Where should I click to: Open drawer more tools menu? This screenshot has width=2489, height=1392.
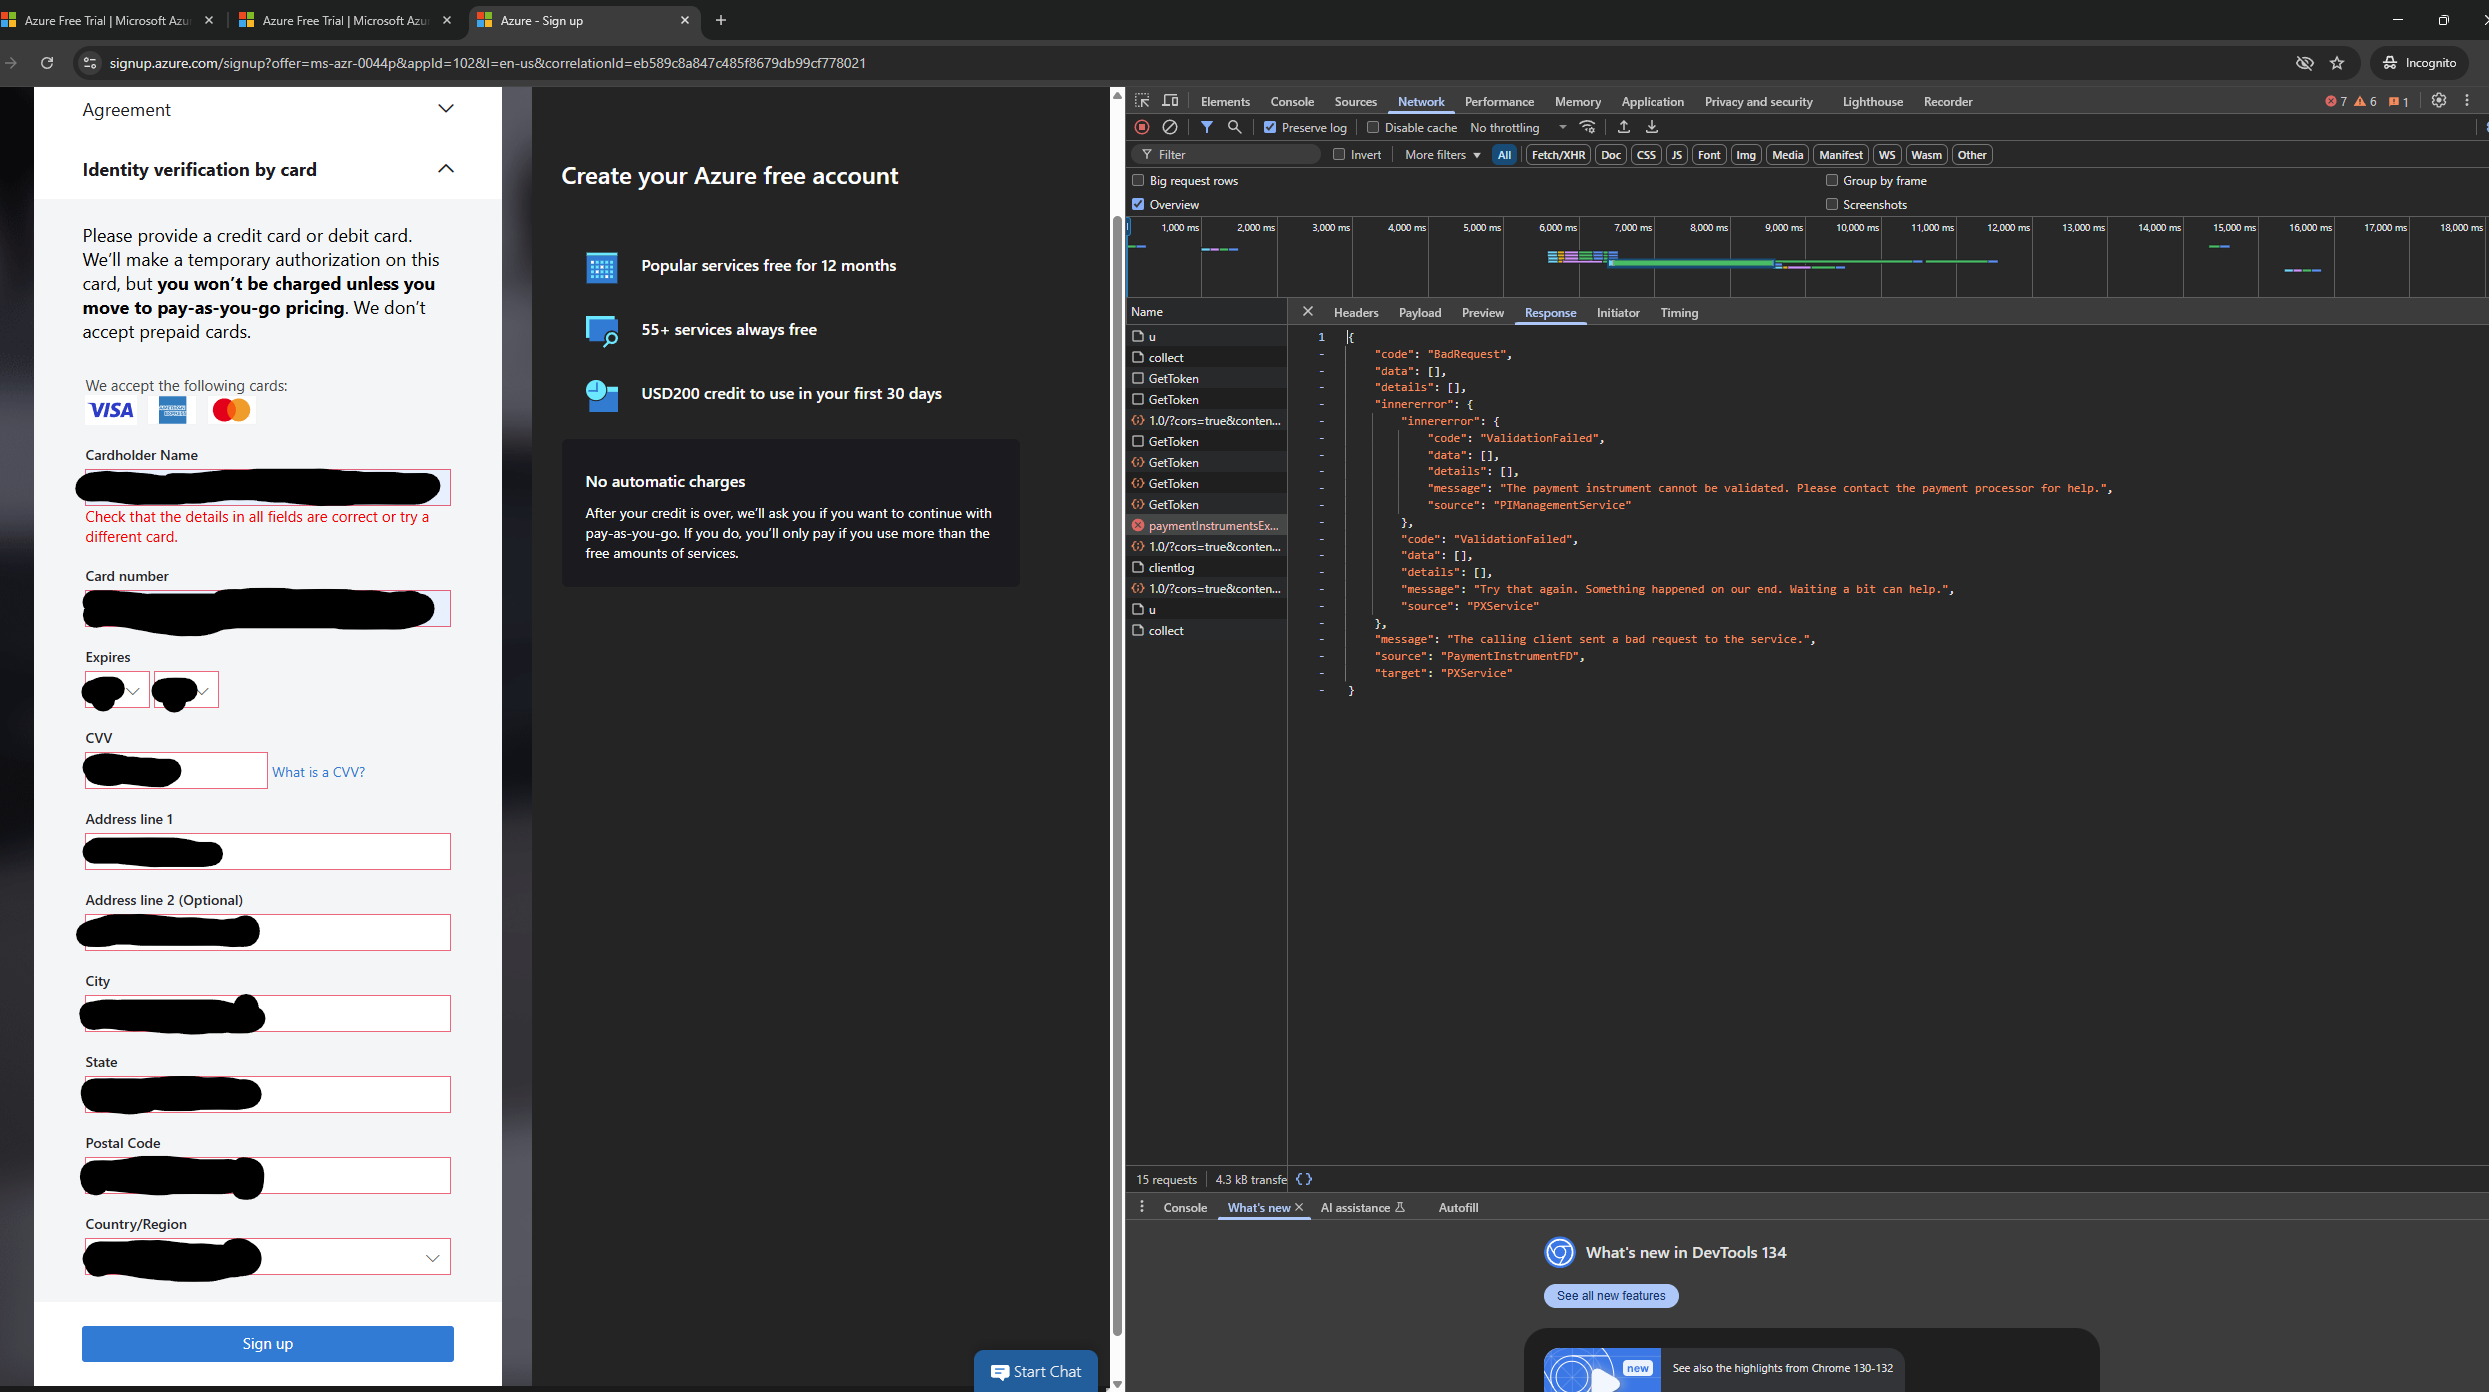tap(1142, 1207)
